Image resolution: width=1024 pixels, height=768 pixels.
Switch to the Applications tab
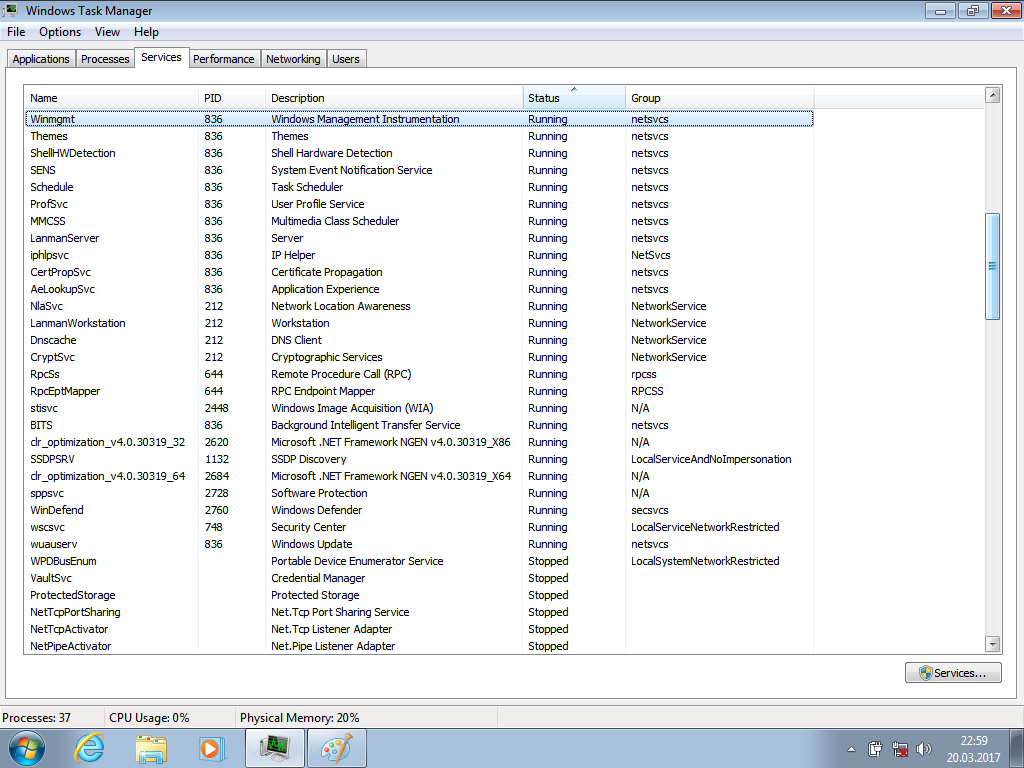pyautogui.click(x=40, y=59)
